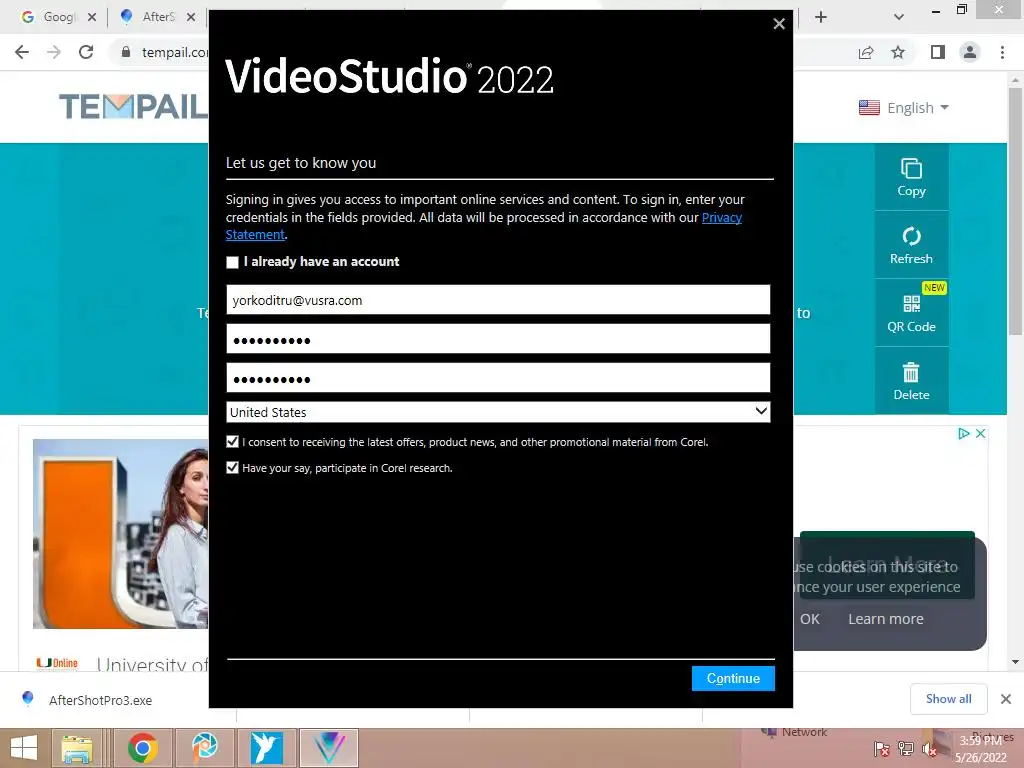
Task: Click the Action Center flag tray icon
Action: (x=882, y=750)
